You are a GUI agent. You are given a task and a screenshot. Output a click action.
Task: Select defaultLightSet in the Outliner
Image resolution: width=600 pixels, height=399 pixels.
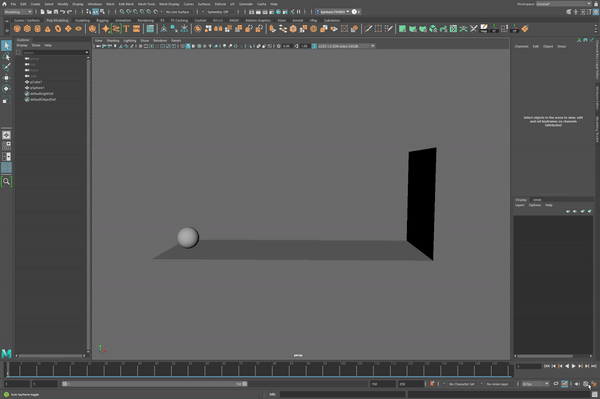(41, 93)
